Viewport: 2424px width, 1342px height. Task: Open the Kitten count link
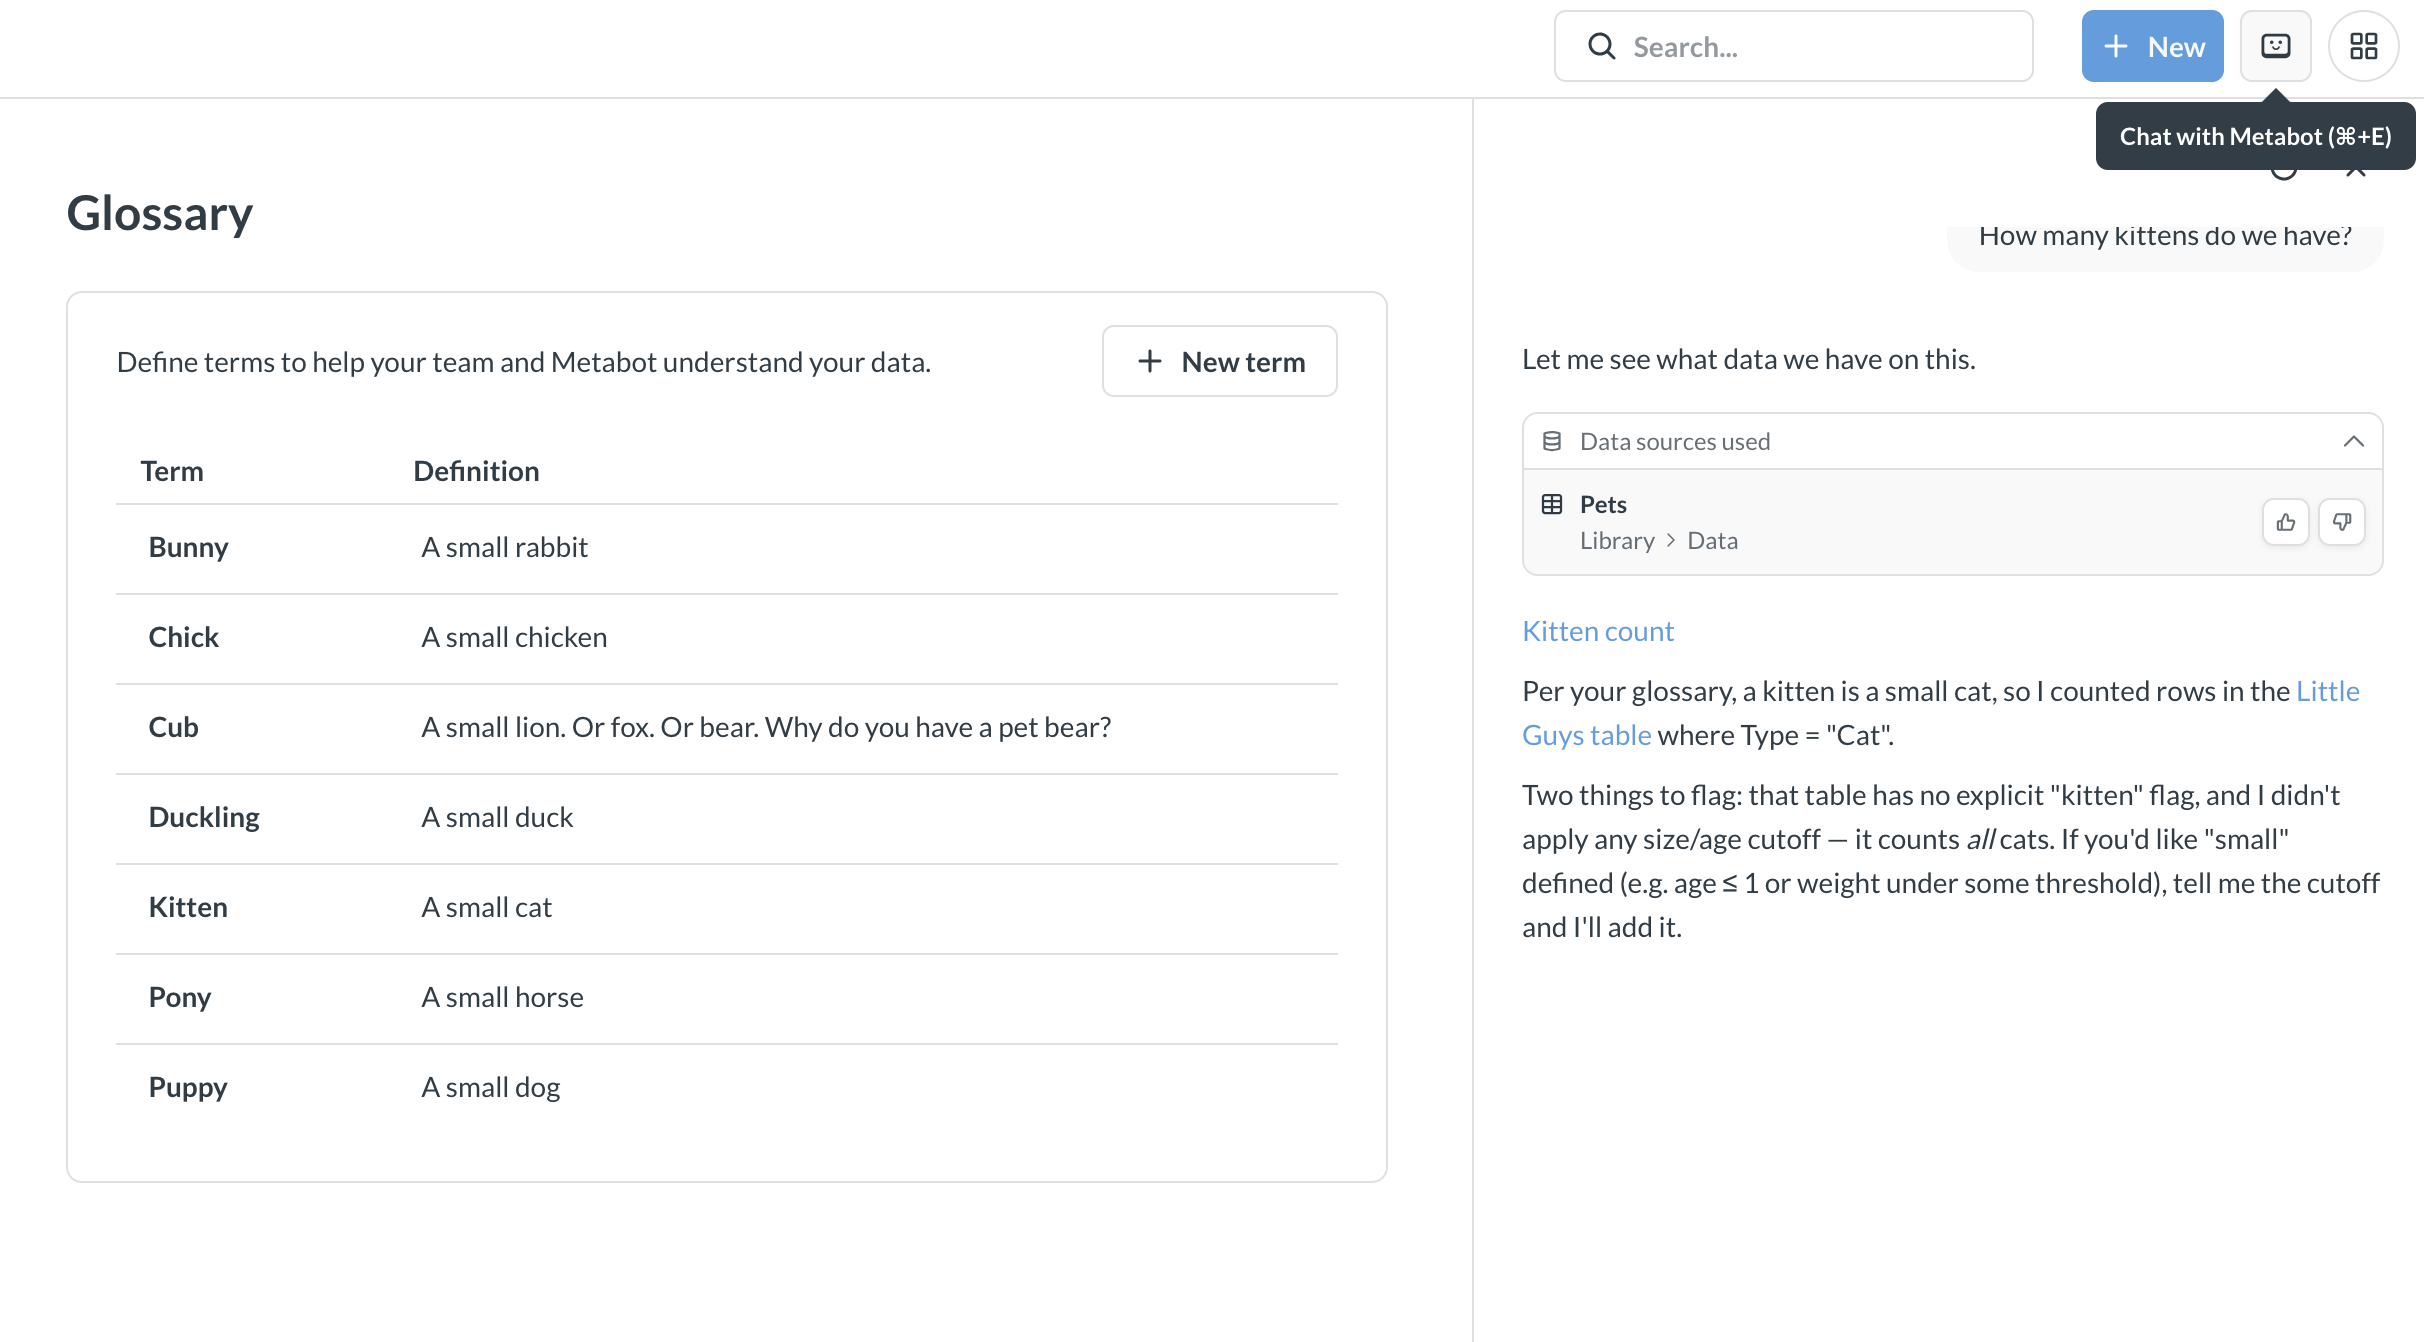(1597, 631)
